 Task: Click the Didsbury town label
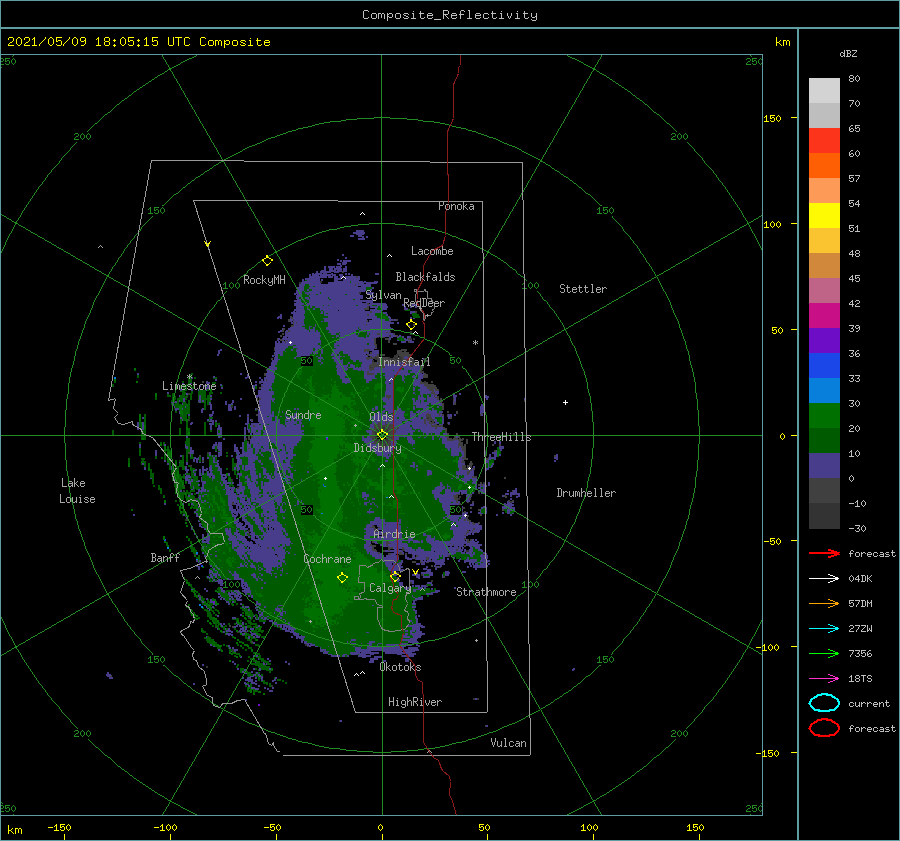377,448
